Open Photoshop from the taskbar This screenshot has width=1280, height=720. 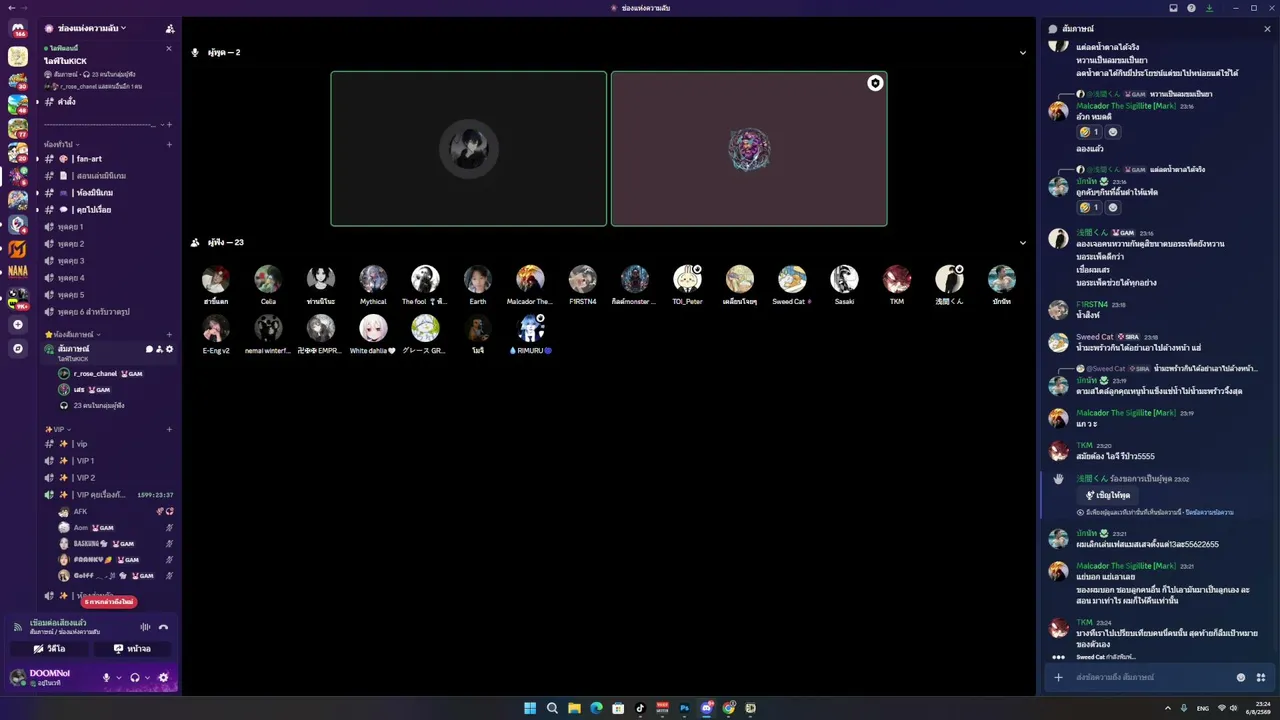(x=684, y=708)
